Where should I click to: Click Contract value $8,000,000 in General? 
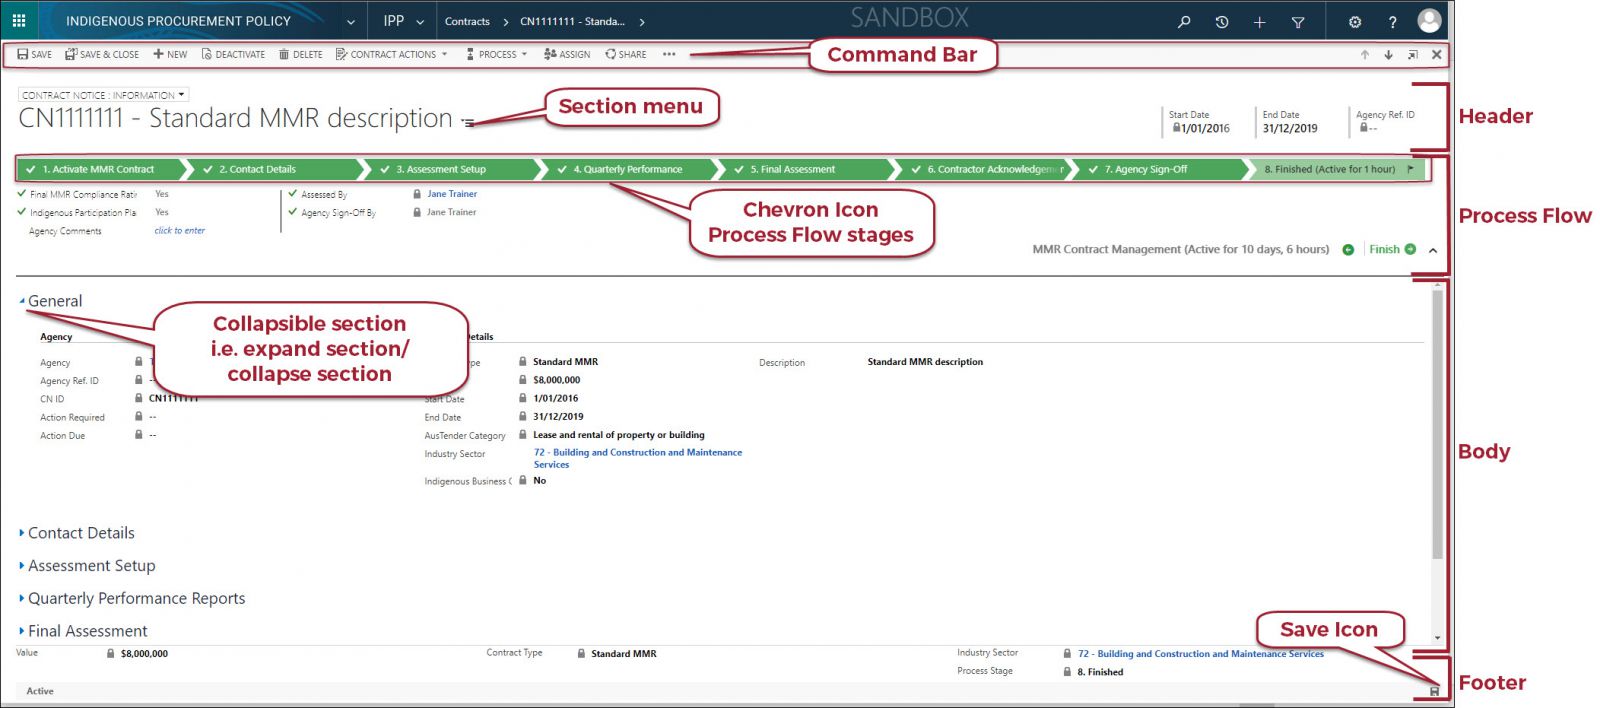point(557,380)
